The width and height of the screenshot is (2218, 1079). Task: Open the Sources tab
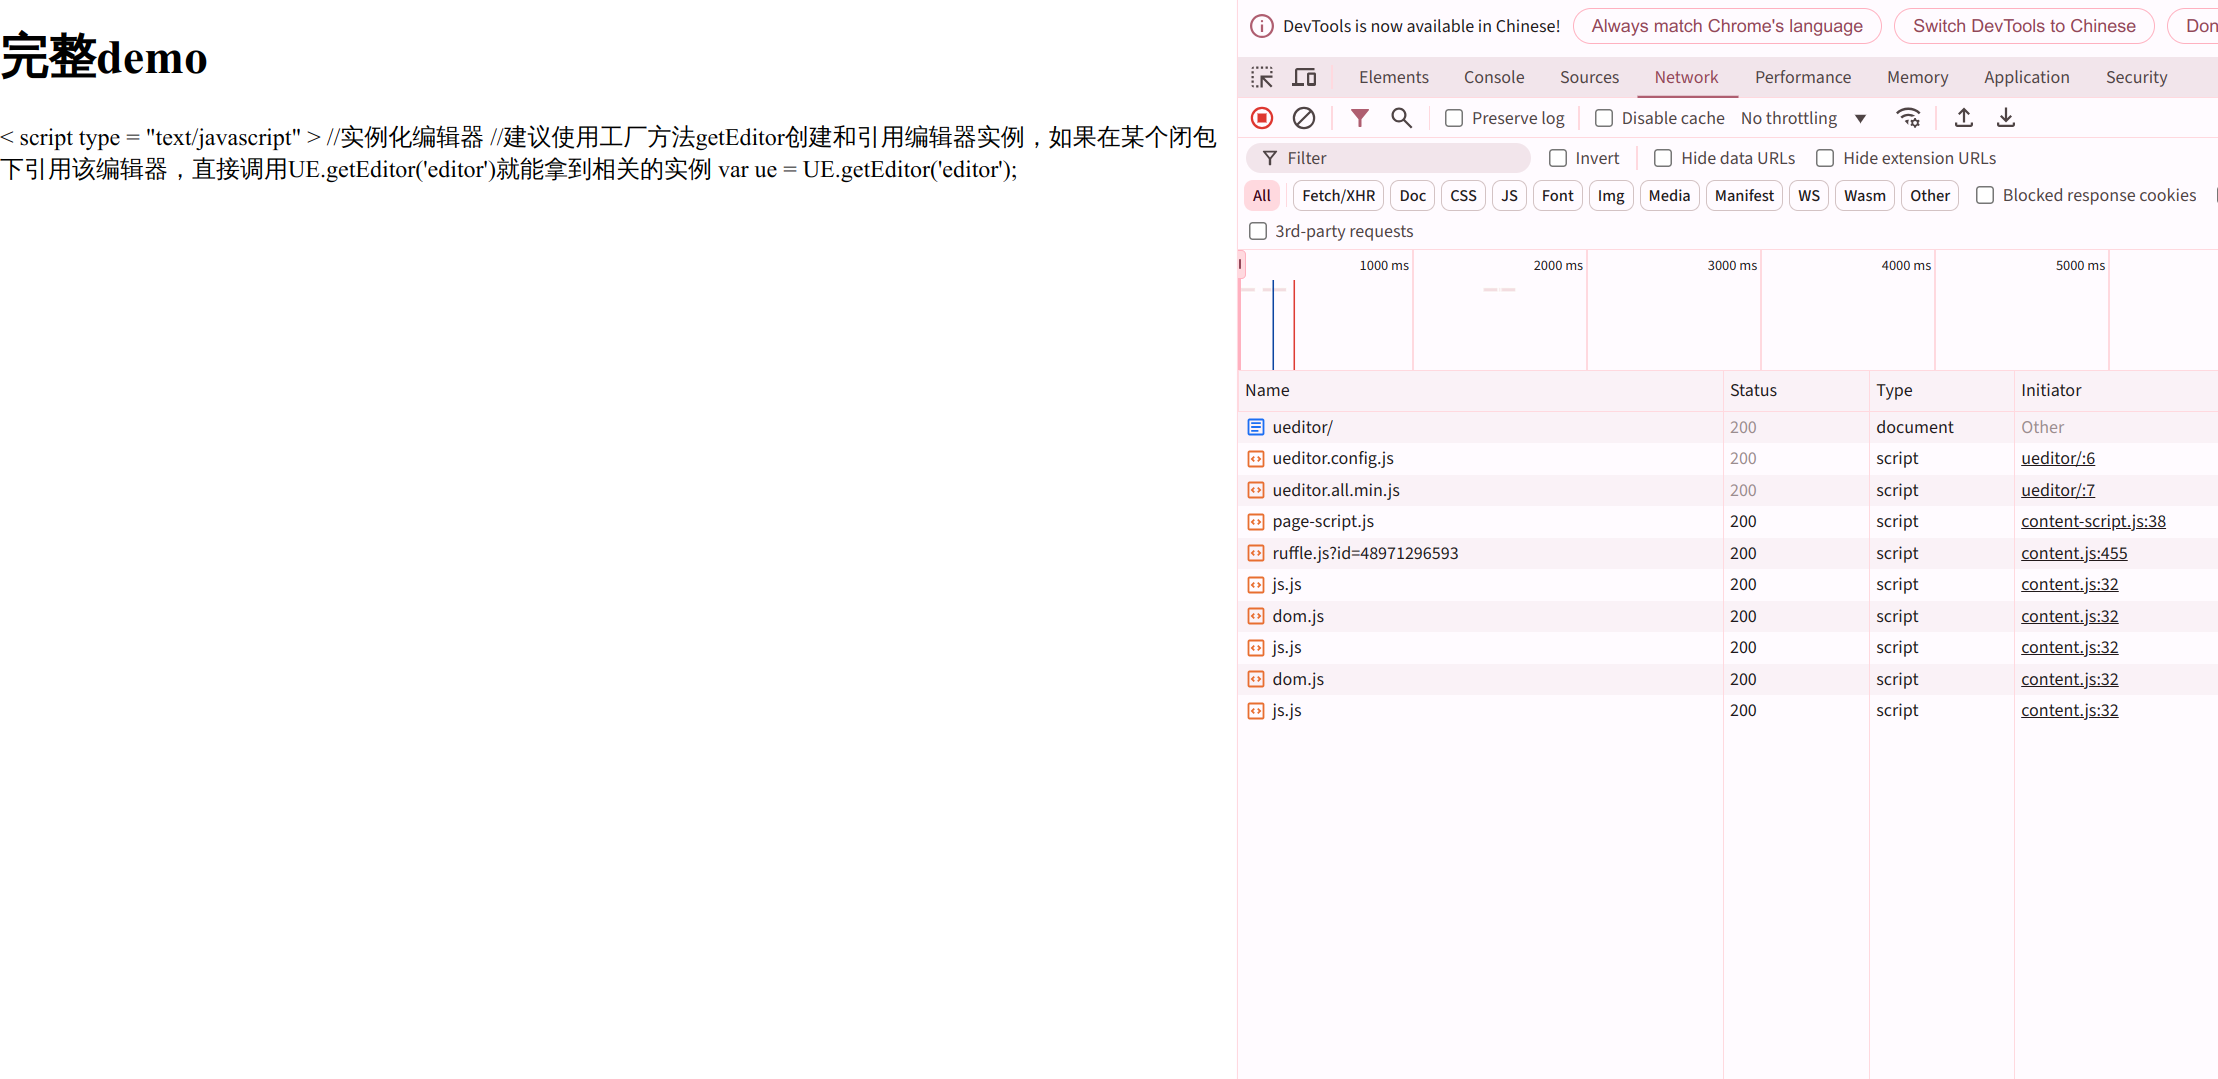pyautogui.click(x=1589, y=77)
